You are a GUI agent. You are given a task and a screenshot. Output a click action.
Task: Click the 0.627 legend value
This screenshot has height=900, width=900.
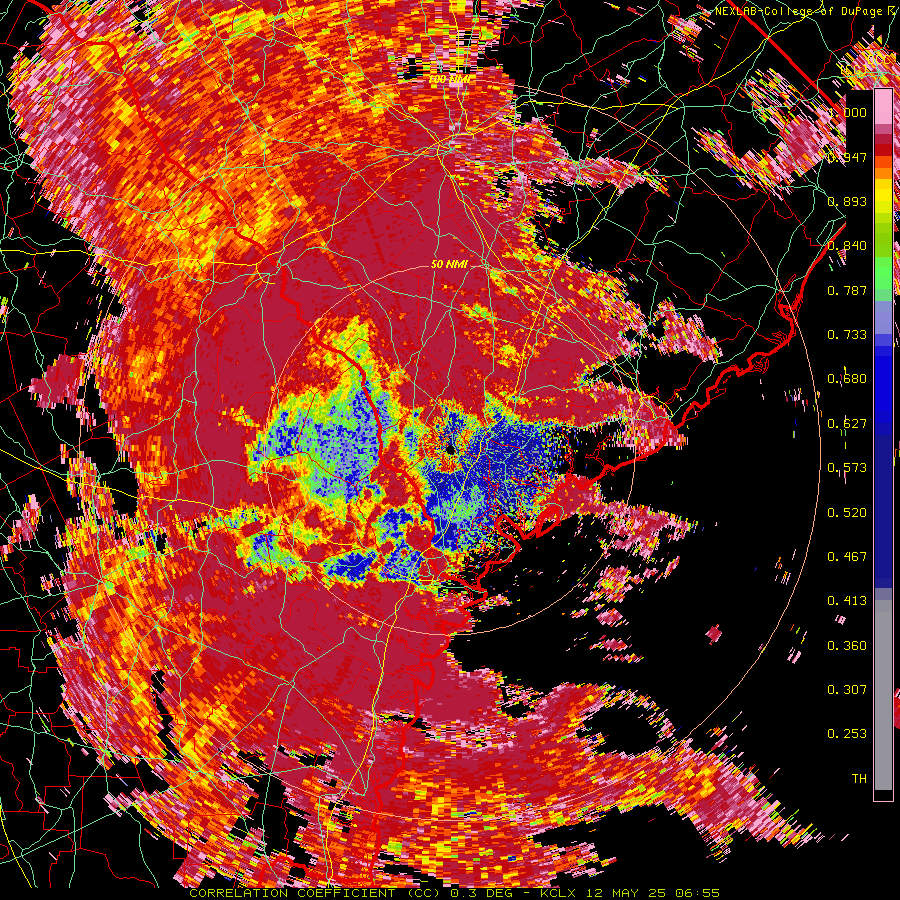(847, 424)
